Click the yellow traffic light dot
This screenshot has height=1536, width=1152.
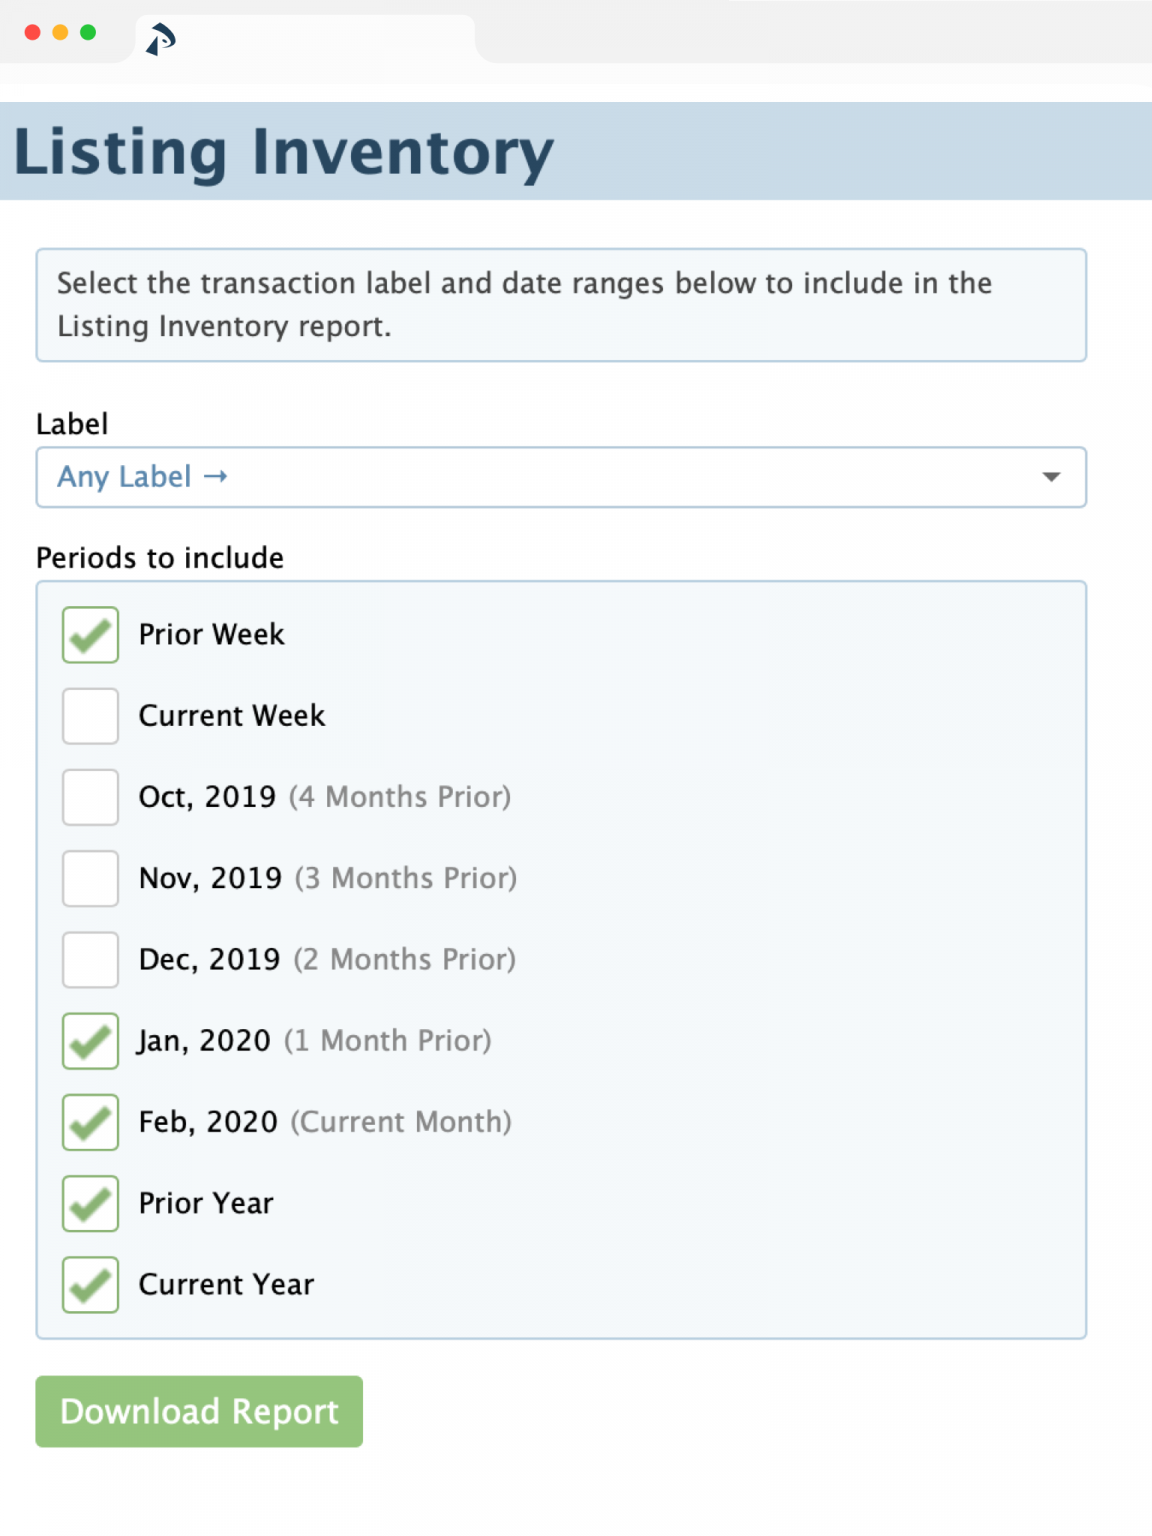click(x=61, y=32)
